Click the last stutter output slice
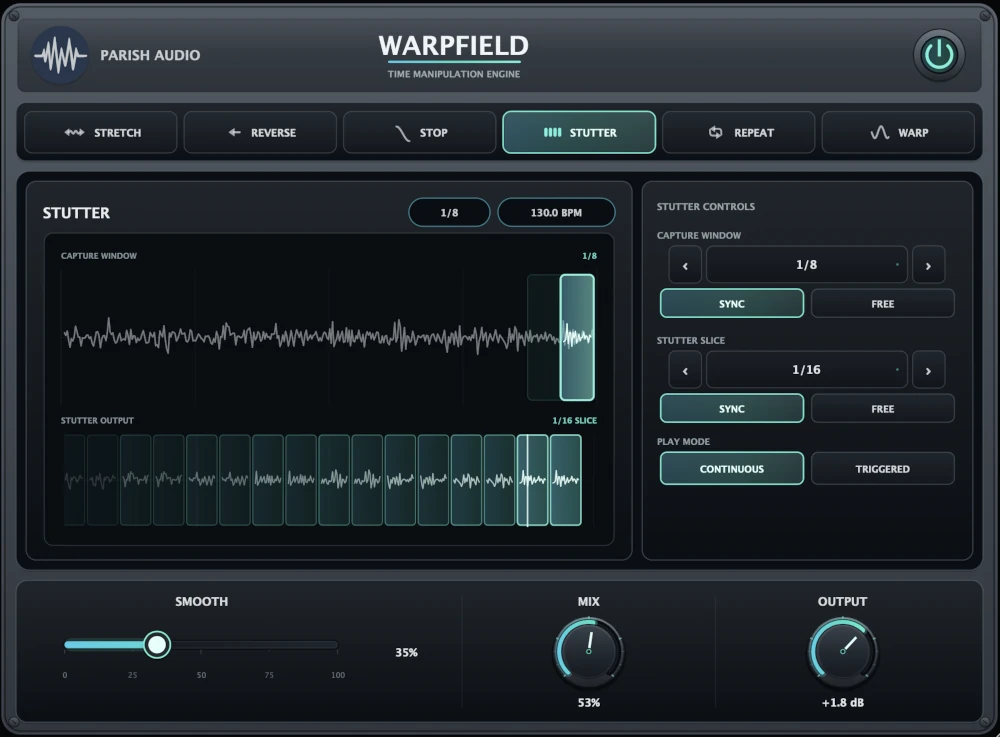 pyautogui.click(x=566, y=480)
